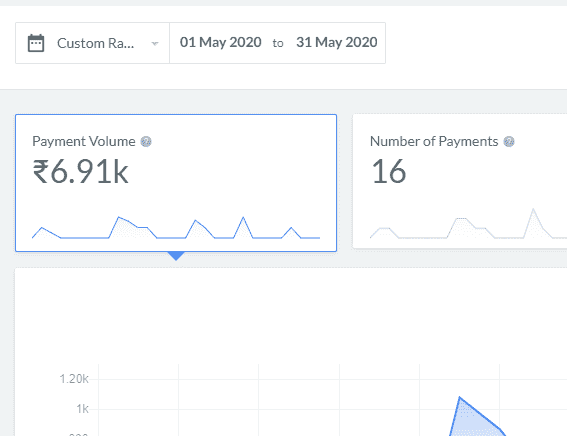Image resolution: width=567 pixels, height=436 pixels.
Task: Click the Payment Volume sparkline chart
Action: coord(176,228)
